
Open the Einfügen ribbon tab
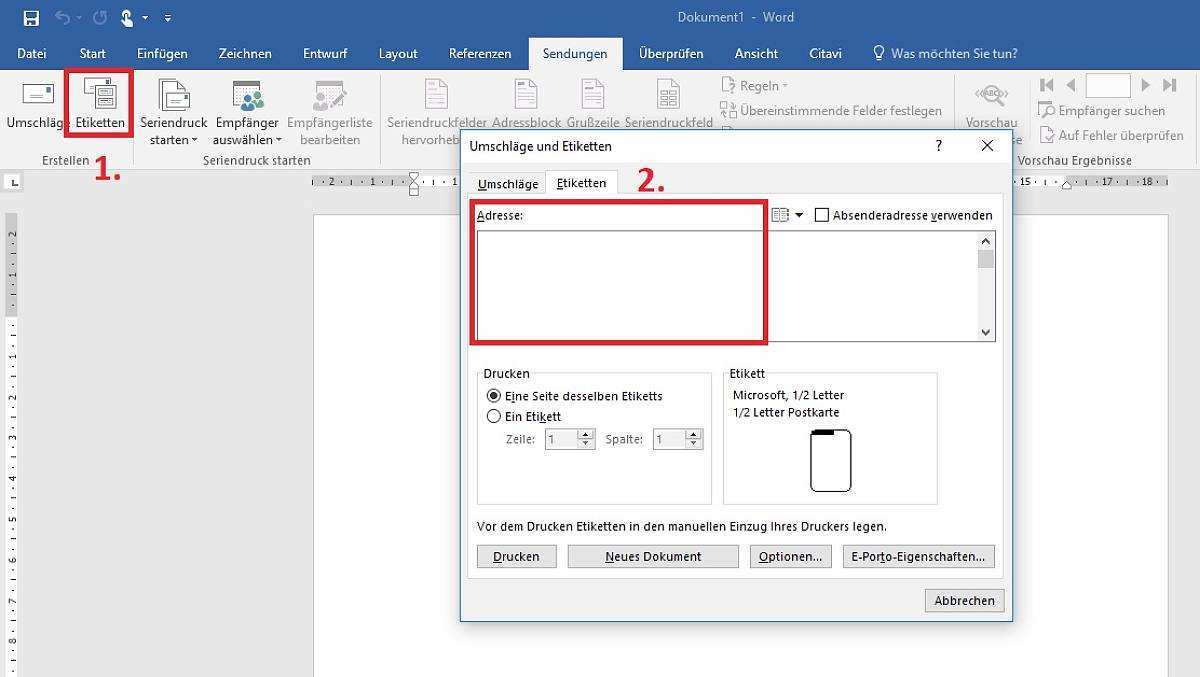click(162, 53)
